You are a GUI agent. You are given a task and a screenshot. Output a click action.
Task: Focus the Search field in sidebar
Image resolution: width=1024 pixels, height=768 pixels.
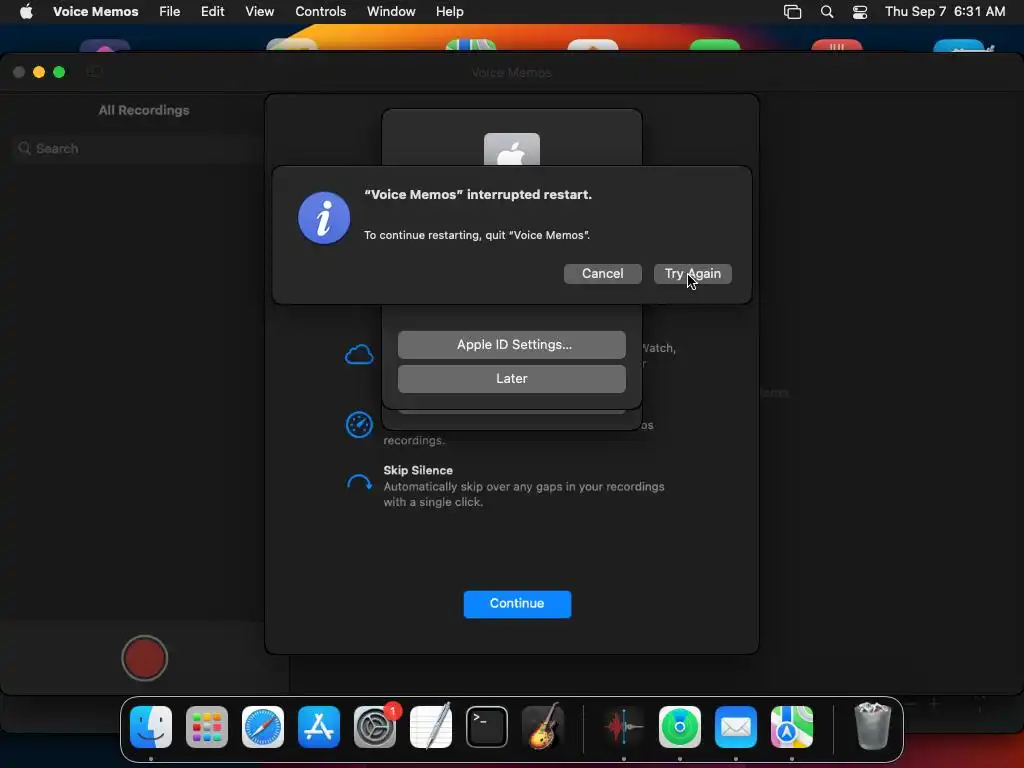coord(137,149)
